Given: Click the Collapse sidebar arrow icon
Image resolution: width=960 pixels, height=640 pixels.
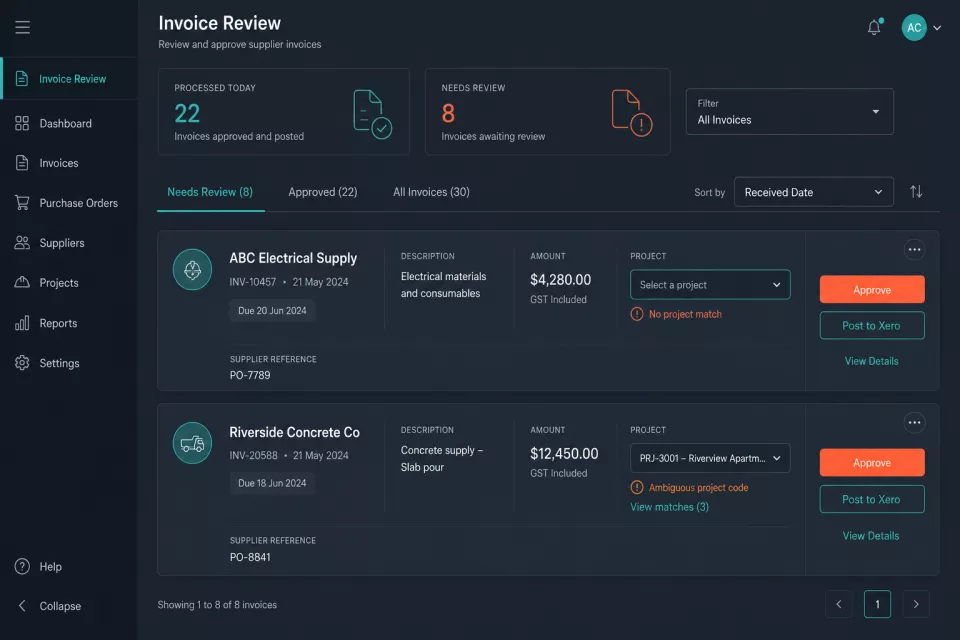Looking at the screenshot, I should coord(22,606).
